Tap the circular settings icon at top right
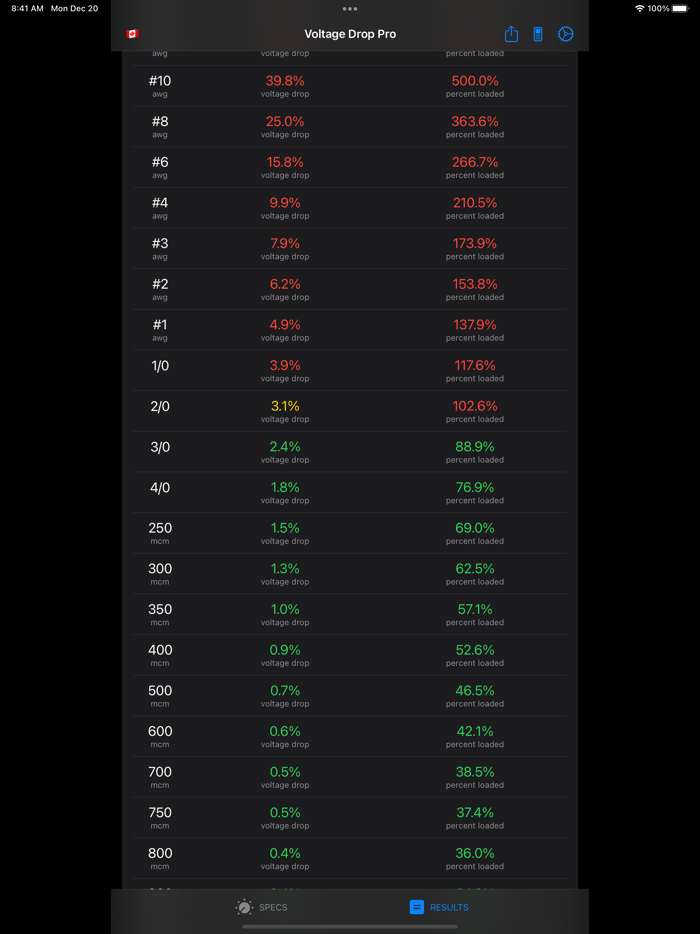 tap(565, 34)
